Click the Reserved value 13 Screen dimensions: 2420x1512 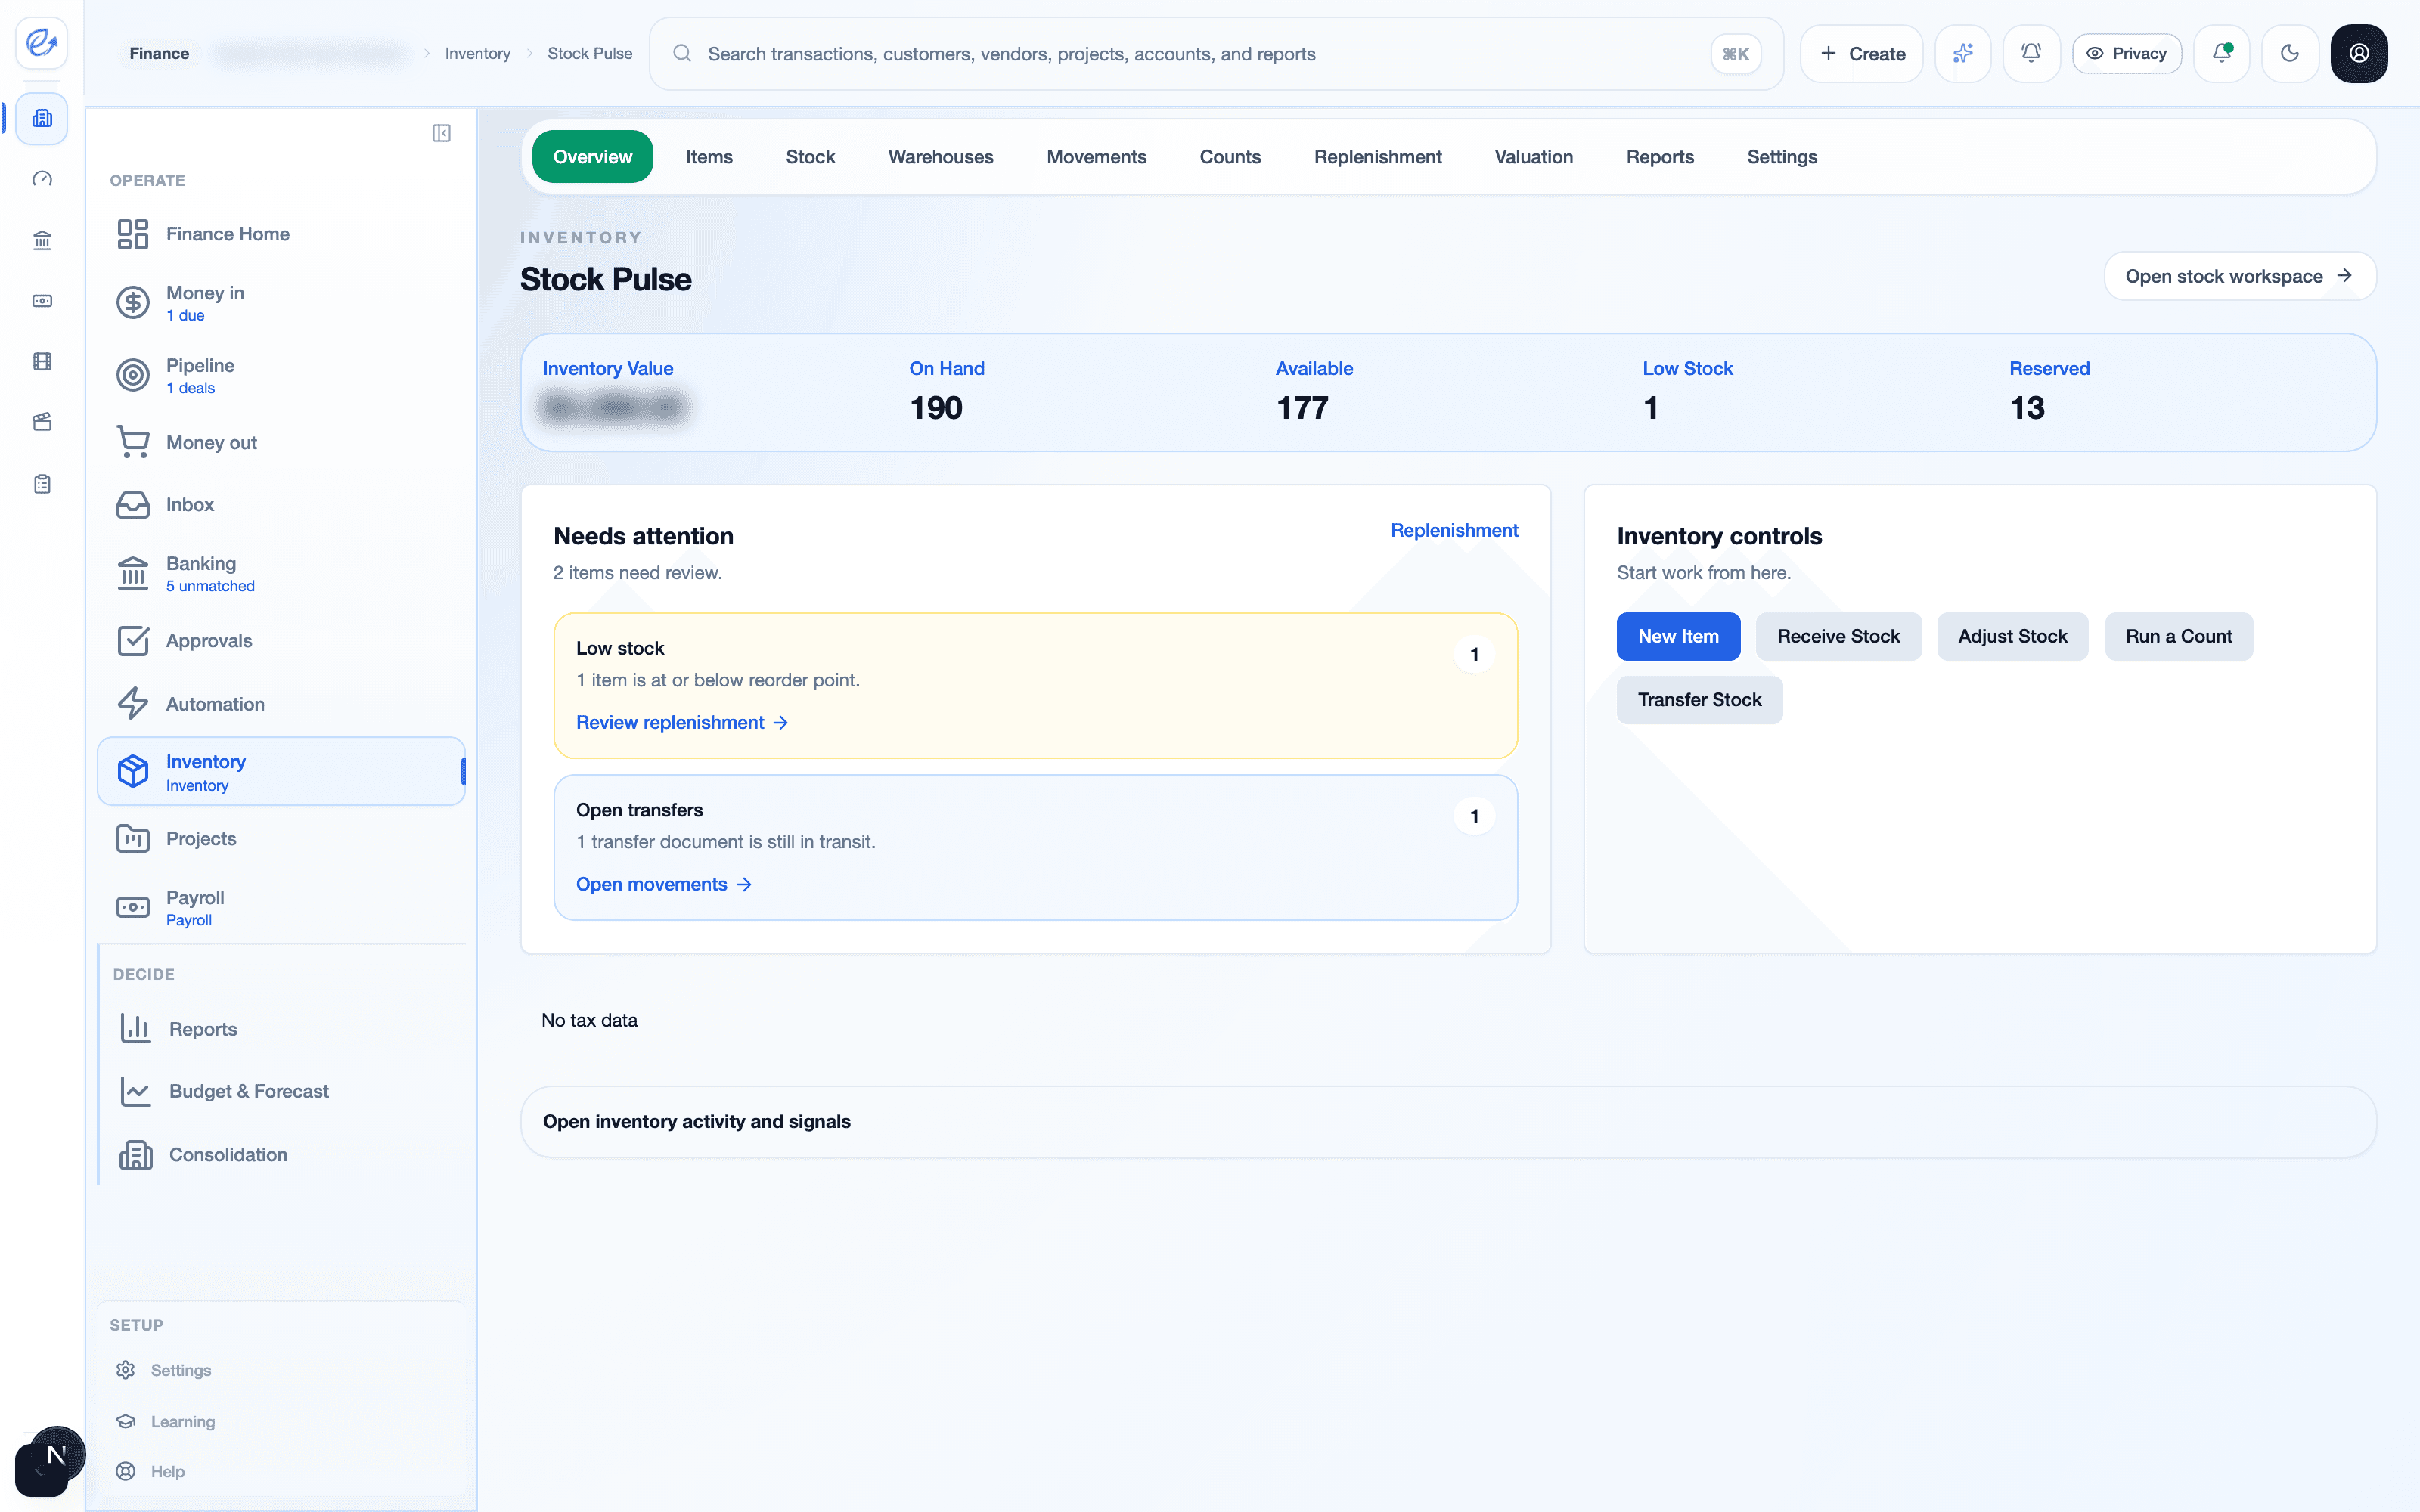click(2027, 408)
